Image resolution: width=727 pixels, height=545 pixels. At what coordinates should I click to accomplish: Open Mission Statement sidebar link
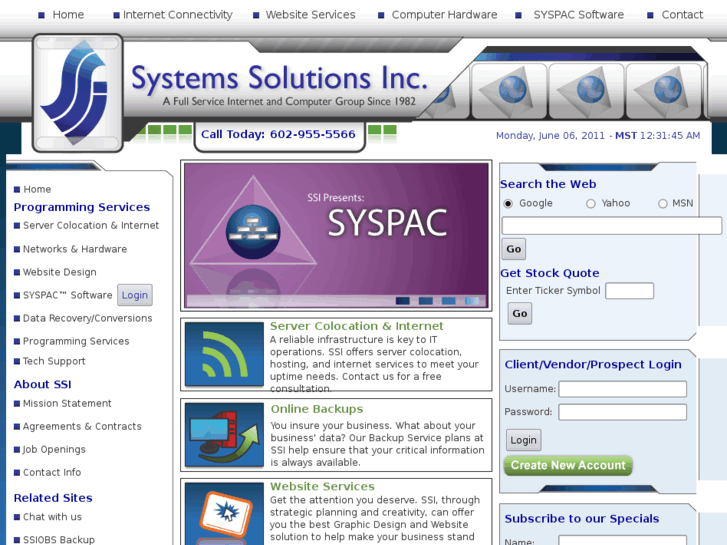pyautogui.click(x=67, y=404)
